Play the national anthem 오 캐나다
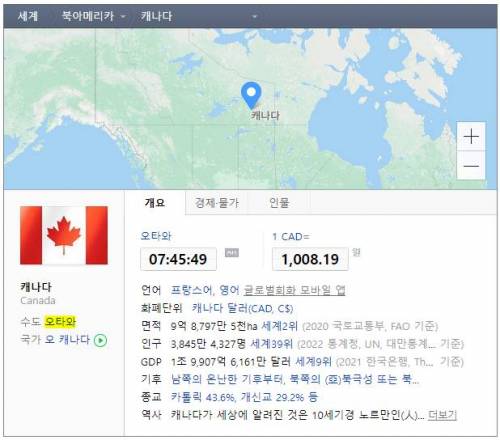This screenshot has height=440, width=500. click(100, 340)
